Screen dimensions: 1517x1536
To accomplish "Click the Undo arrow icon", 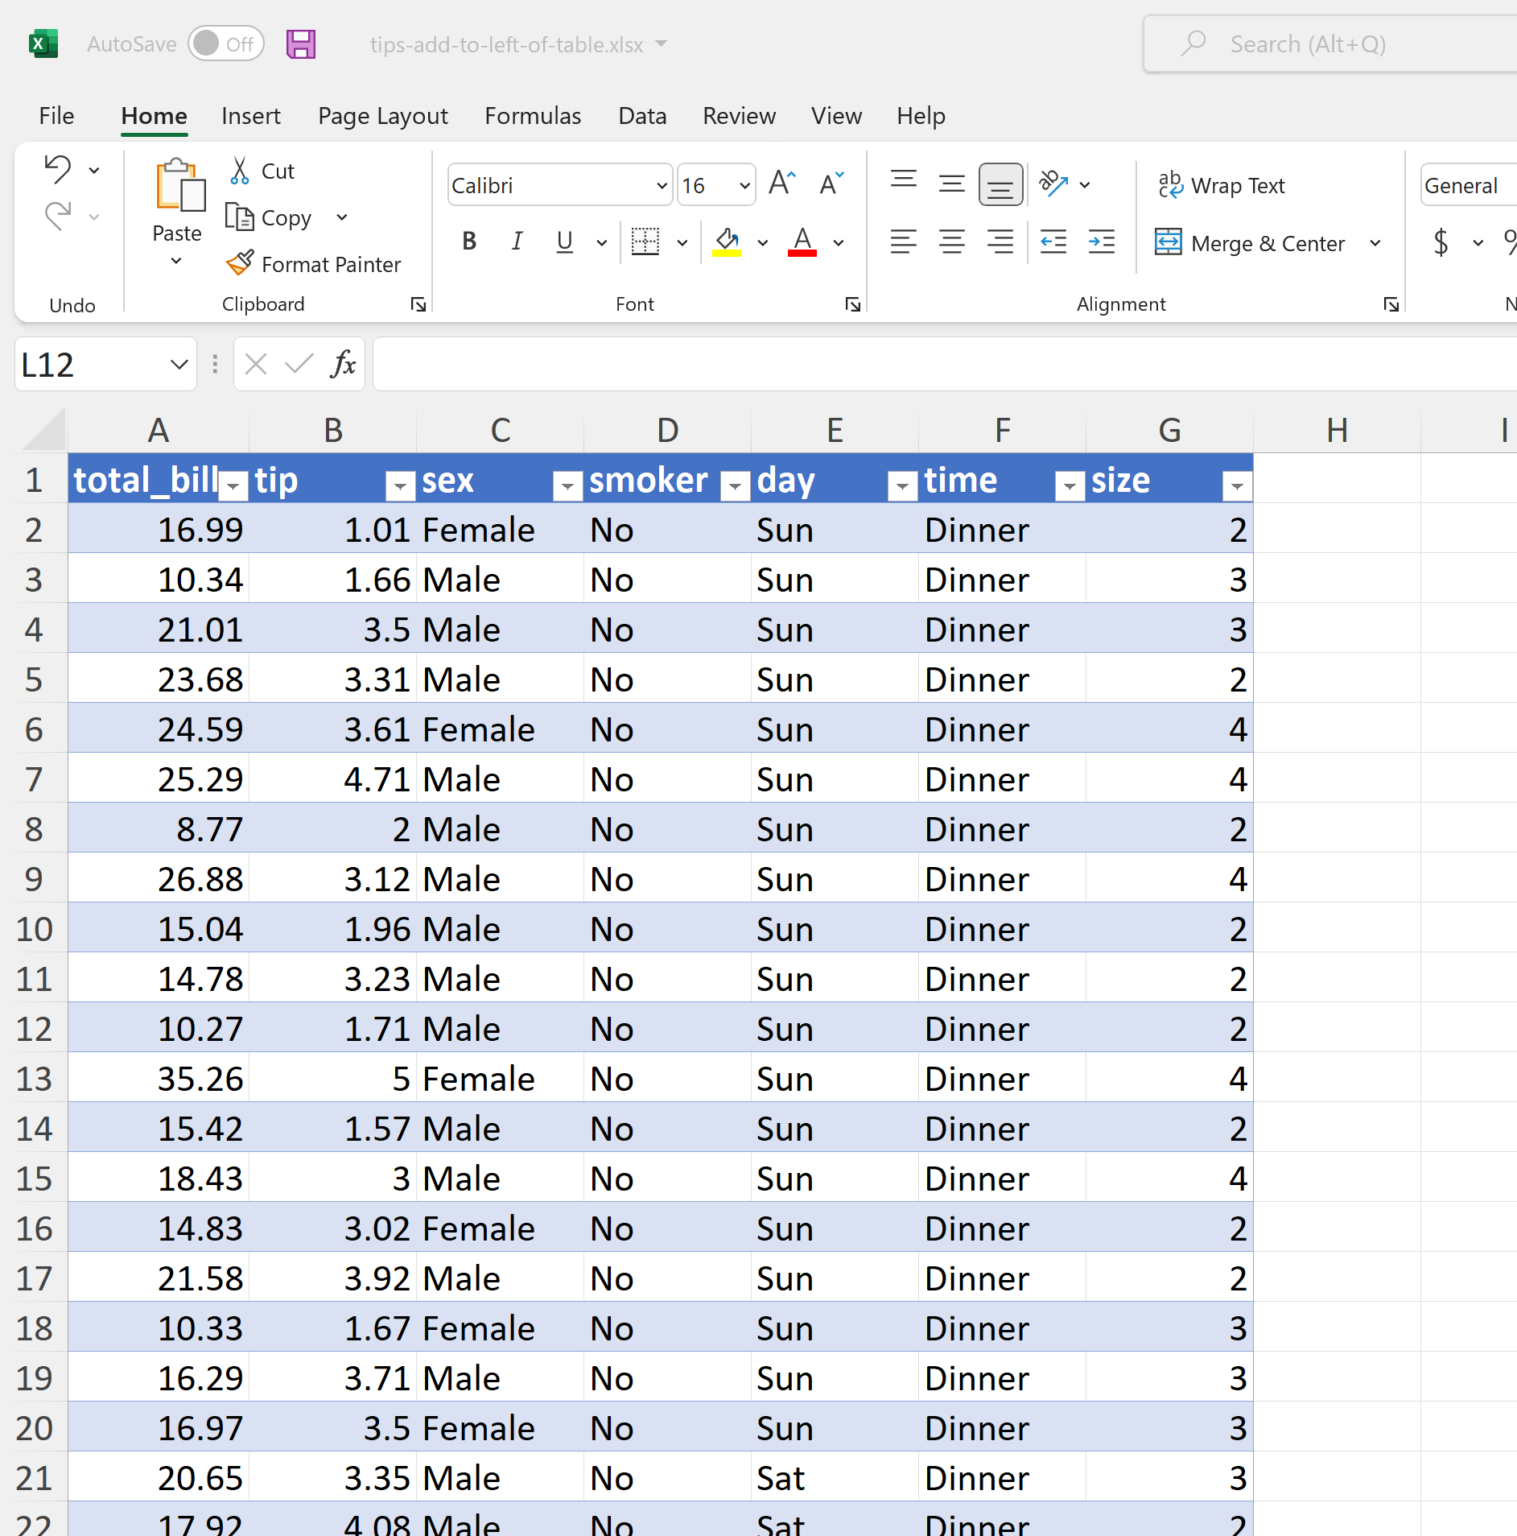I will 58,170.
